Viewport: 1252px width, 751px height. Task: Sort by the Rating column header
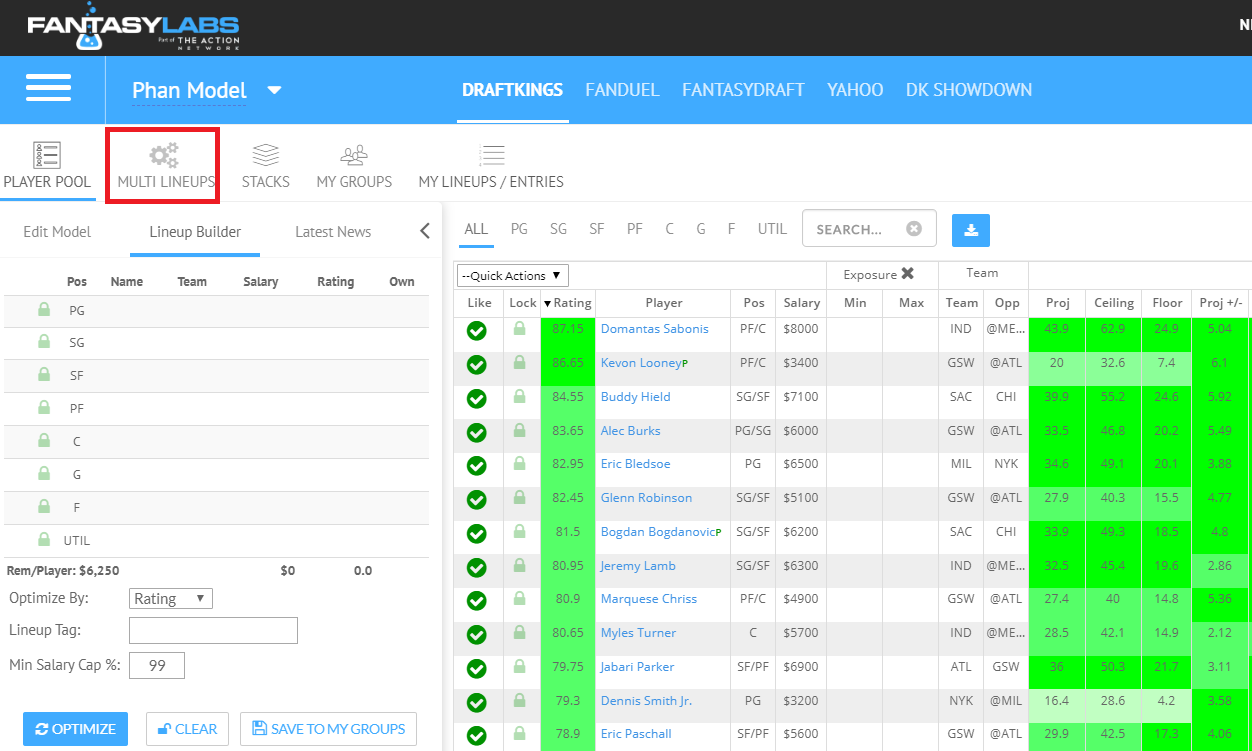[567, 302]
